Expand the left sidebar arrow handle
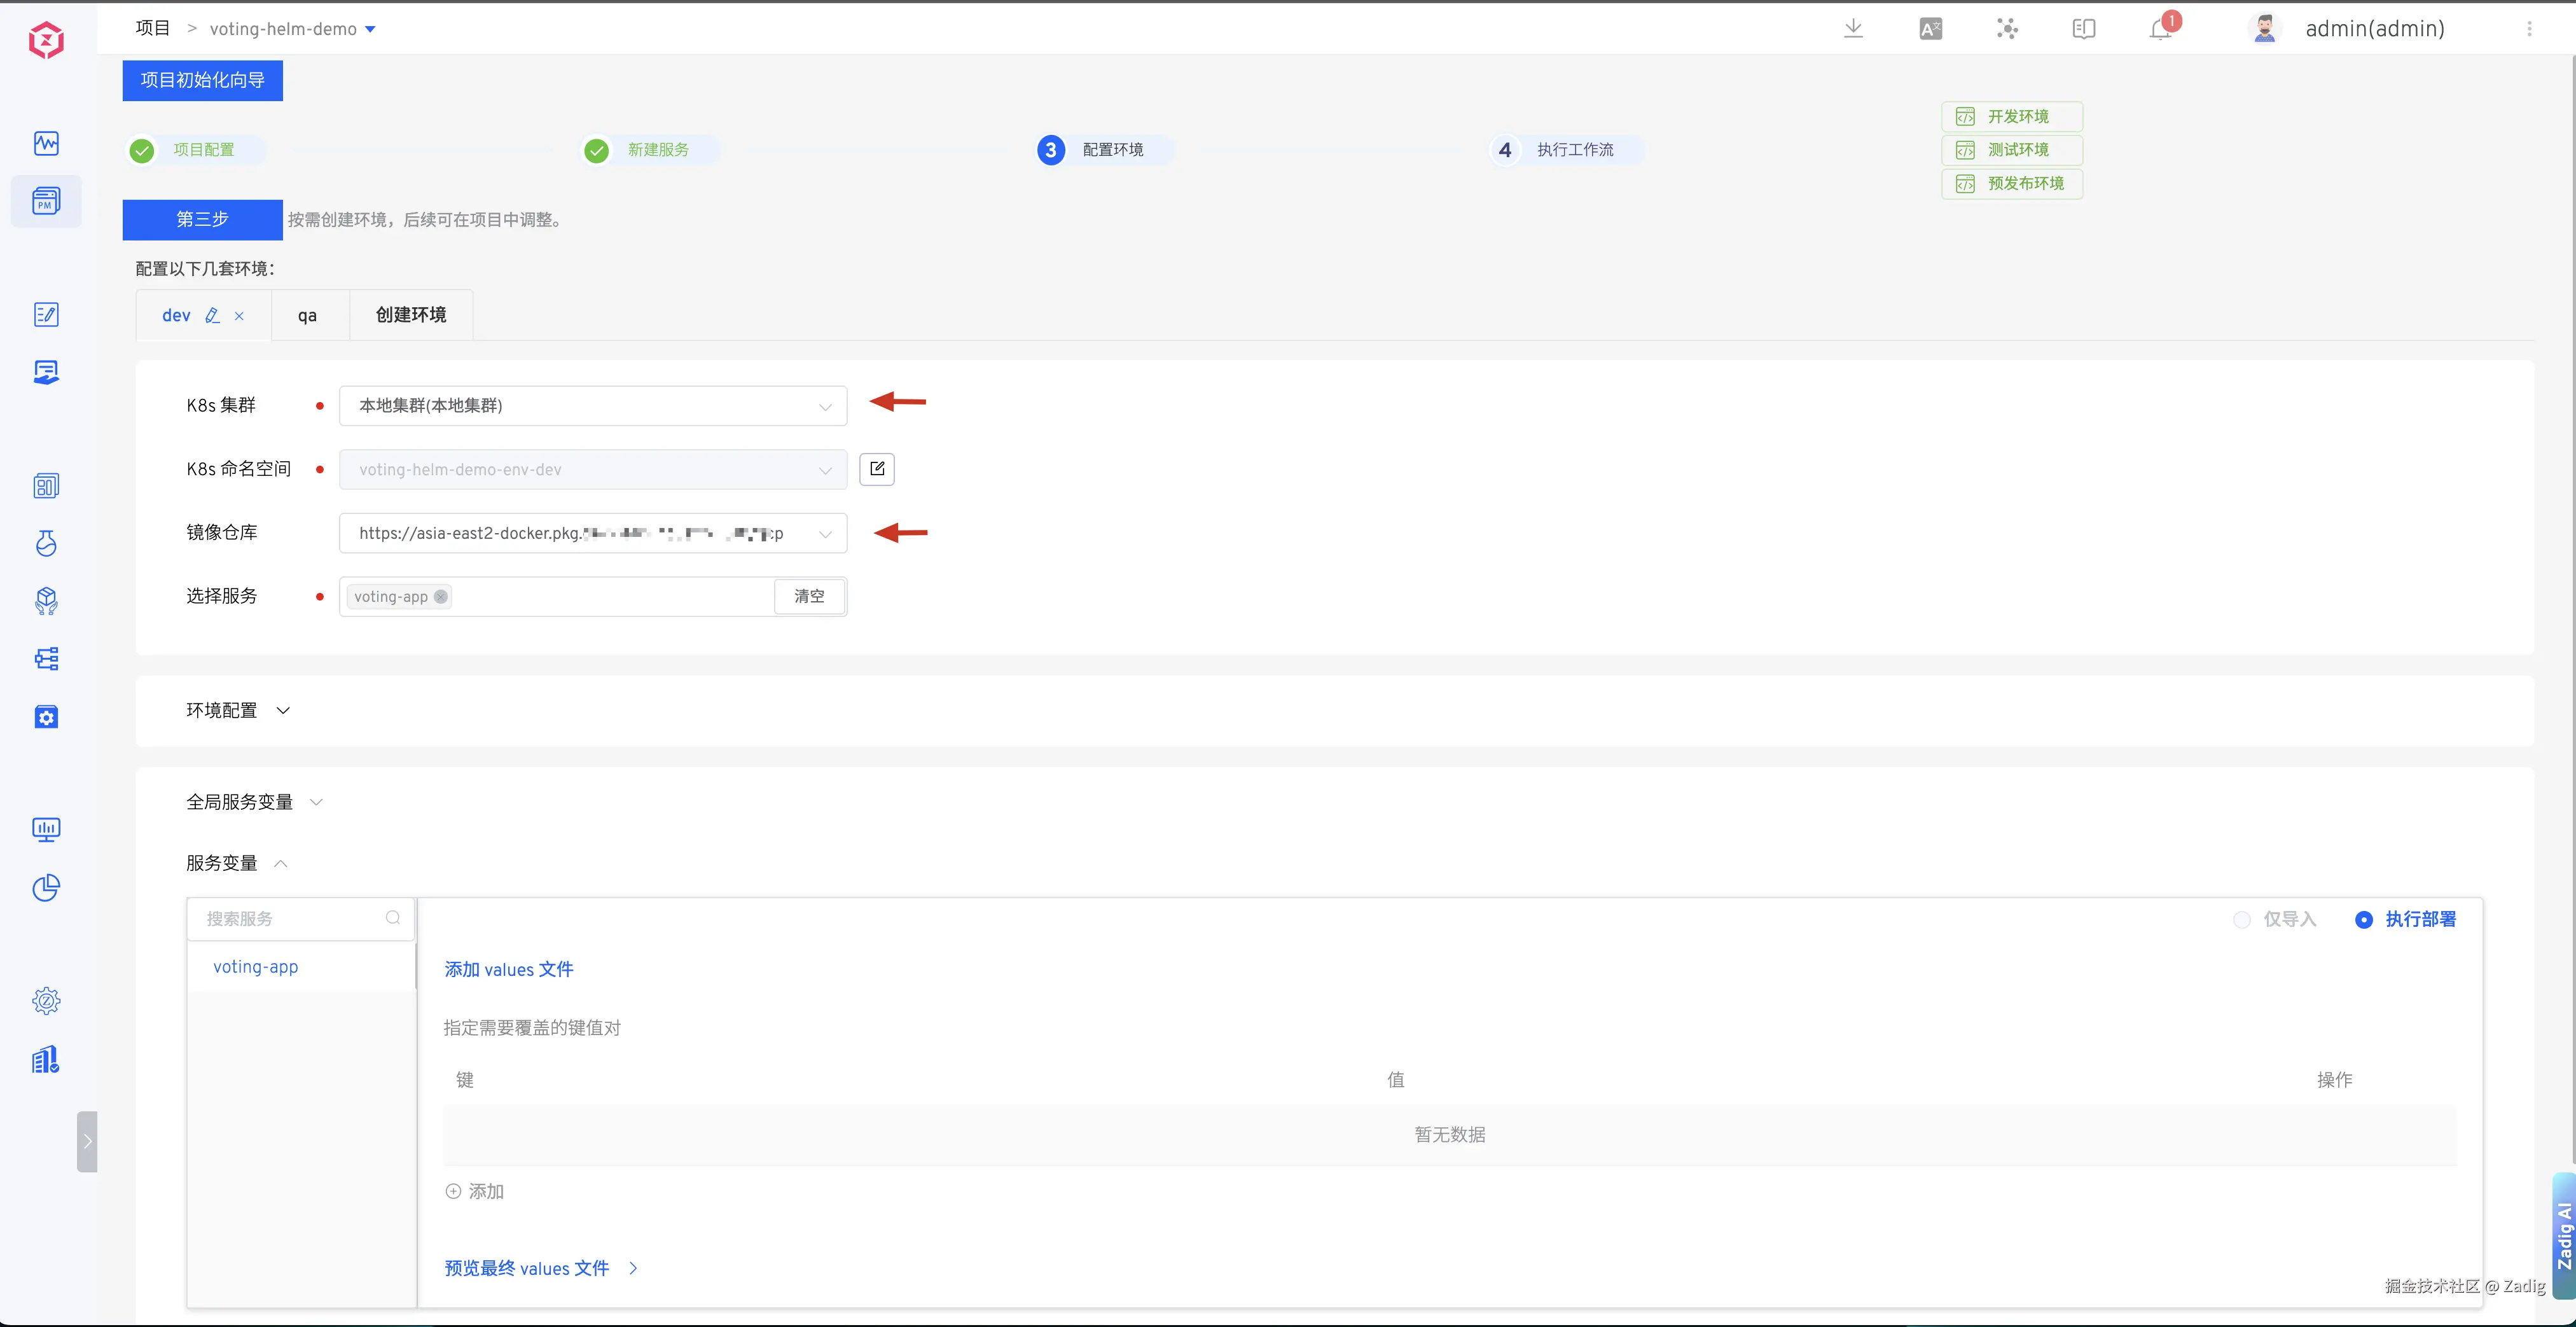The image size is (2576, 1327). pos(87,1141)
